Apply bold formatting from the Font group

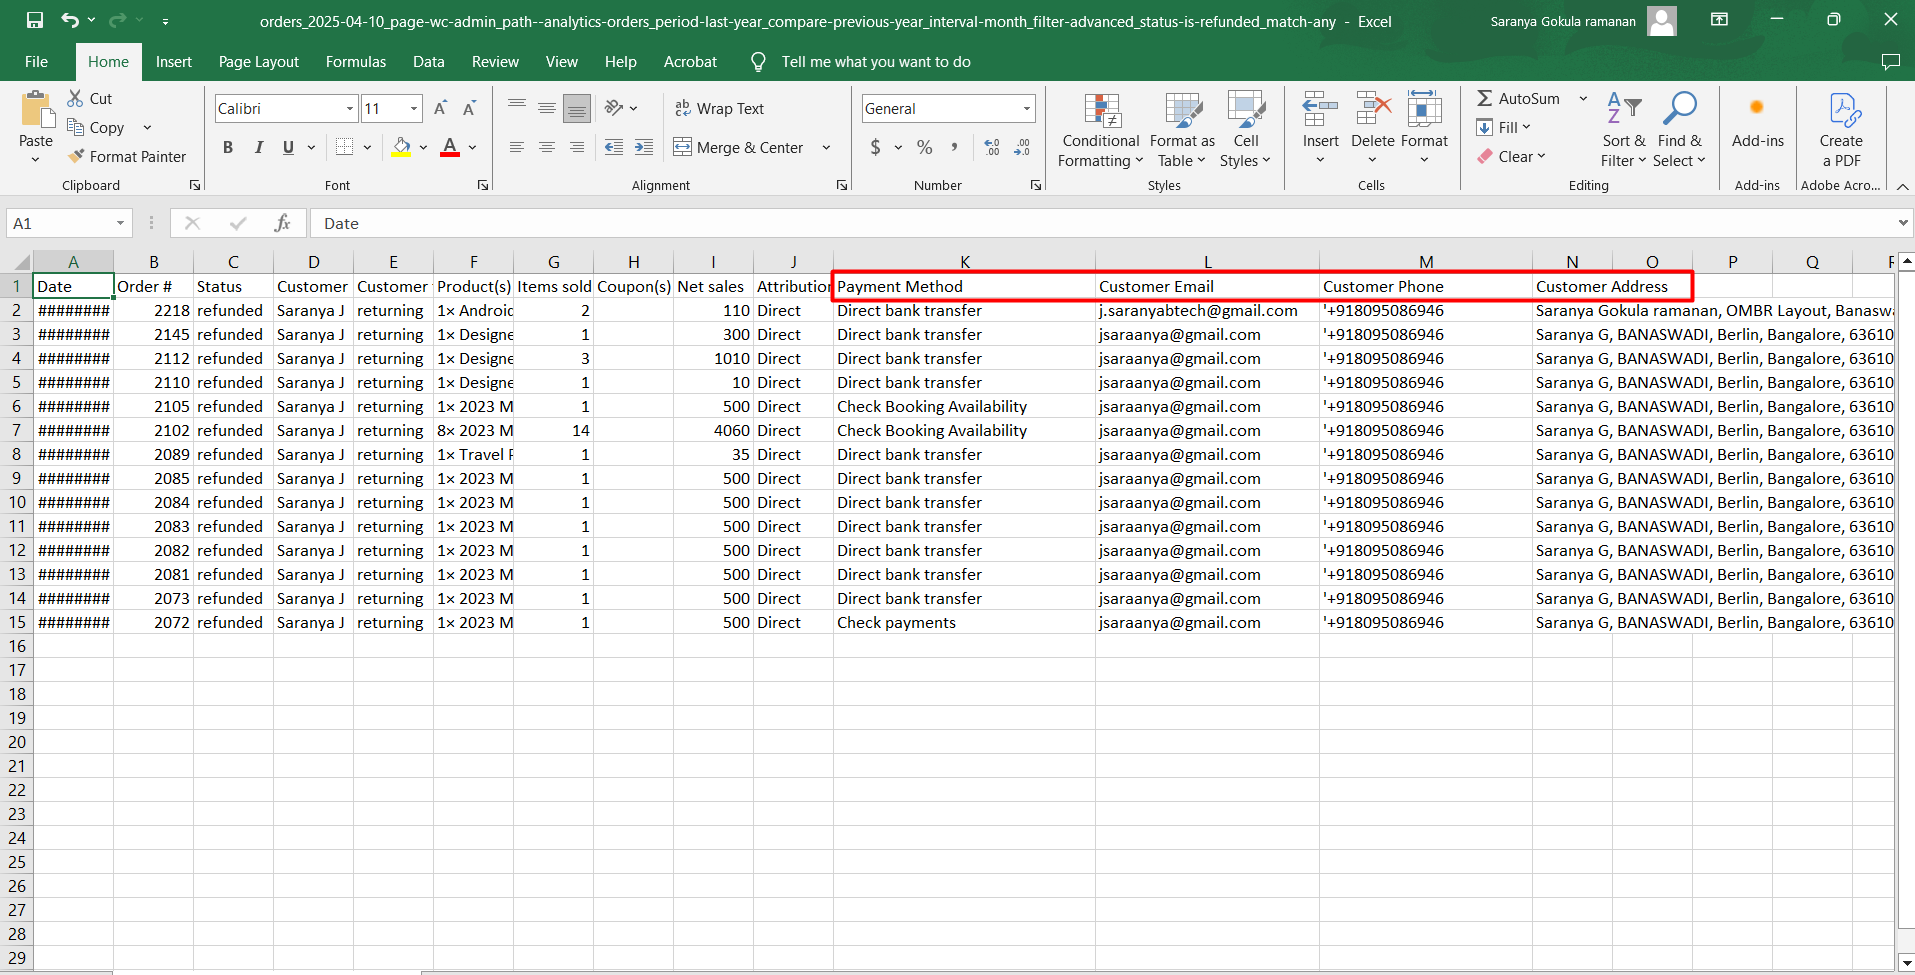click(x=227, y=147)
